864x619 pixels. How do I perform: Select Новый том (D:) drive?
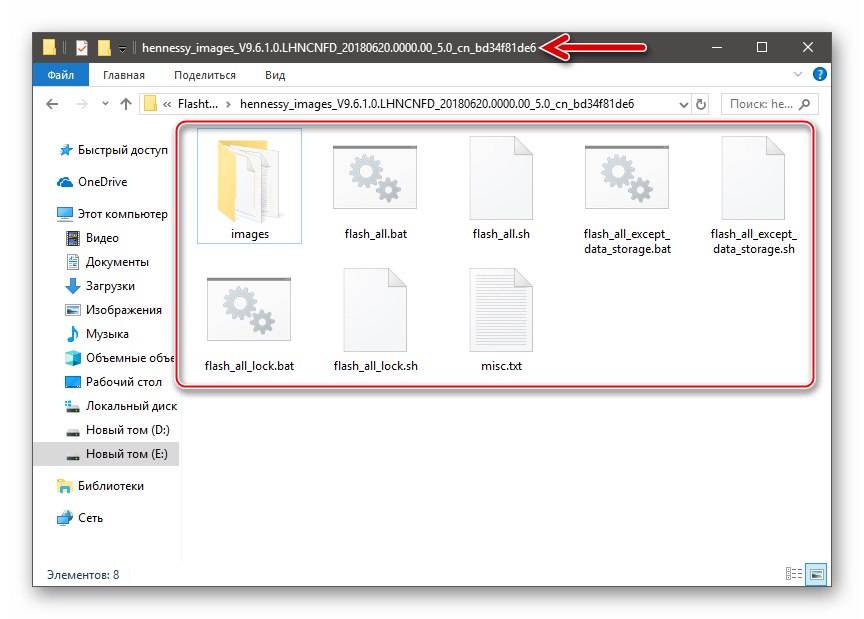tap(118, 430)
